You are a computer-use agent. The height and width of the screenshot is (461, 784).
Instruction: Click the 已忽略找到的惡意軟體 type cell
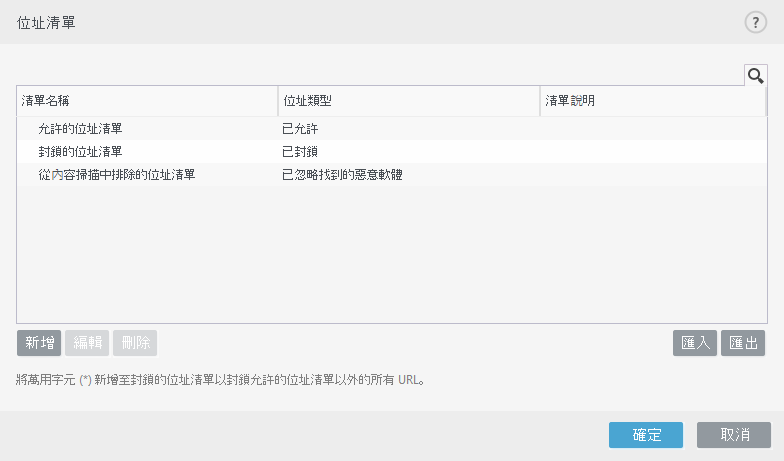pos(342,175)
